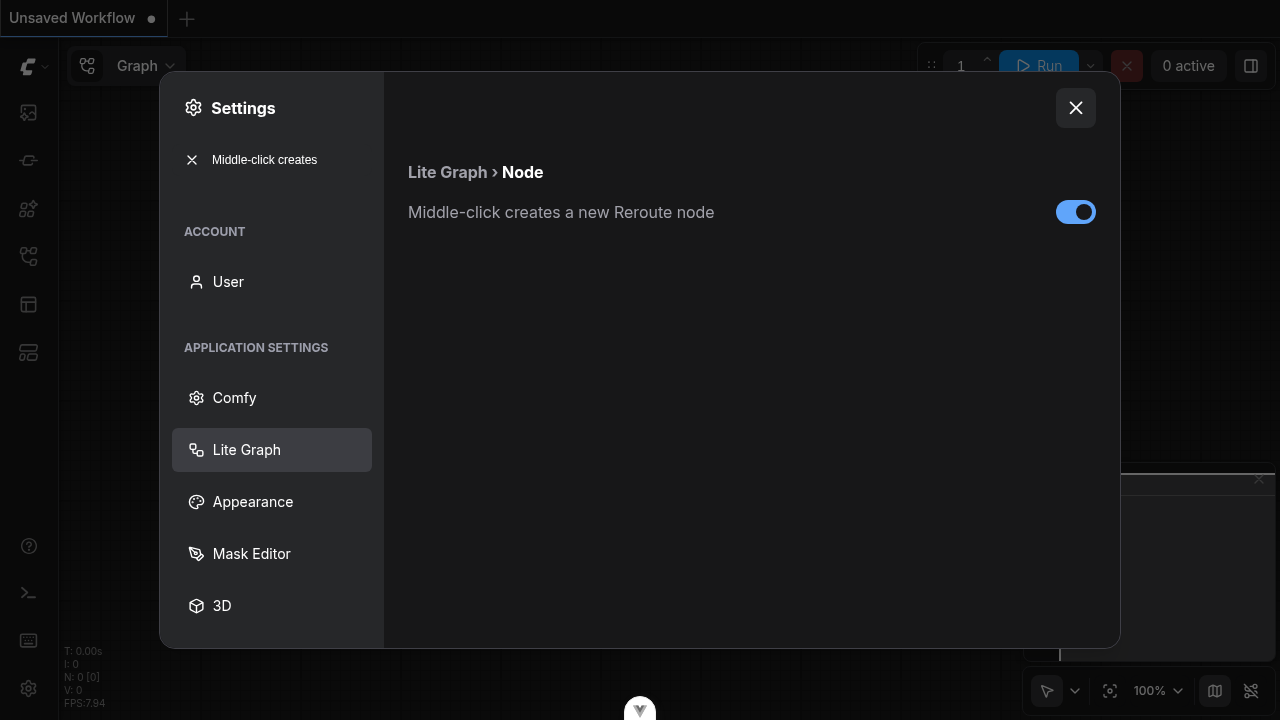Open the Appearance settings section

click(252, 502)
